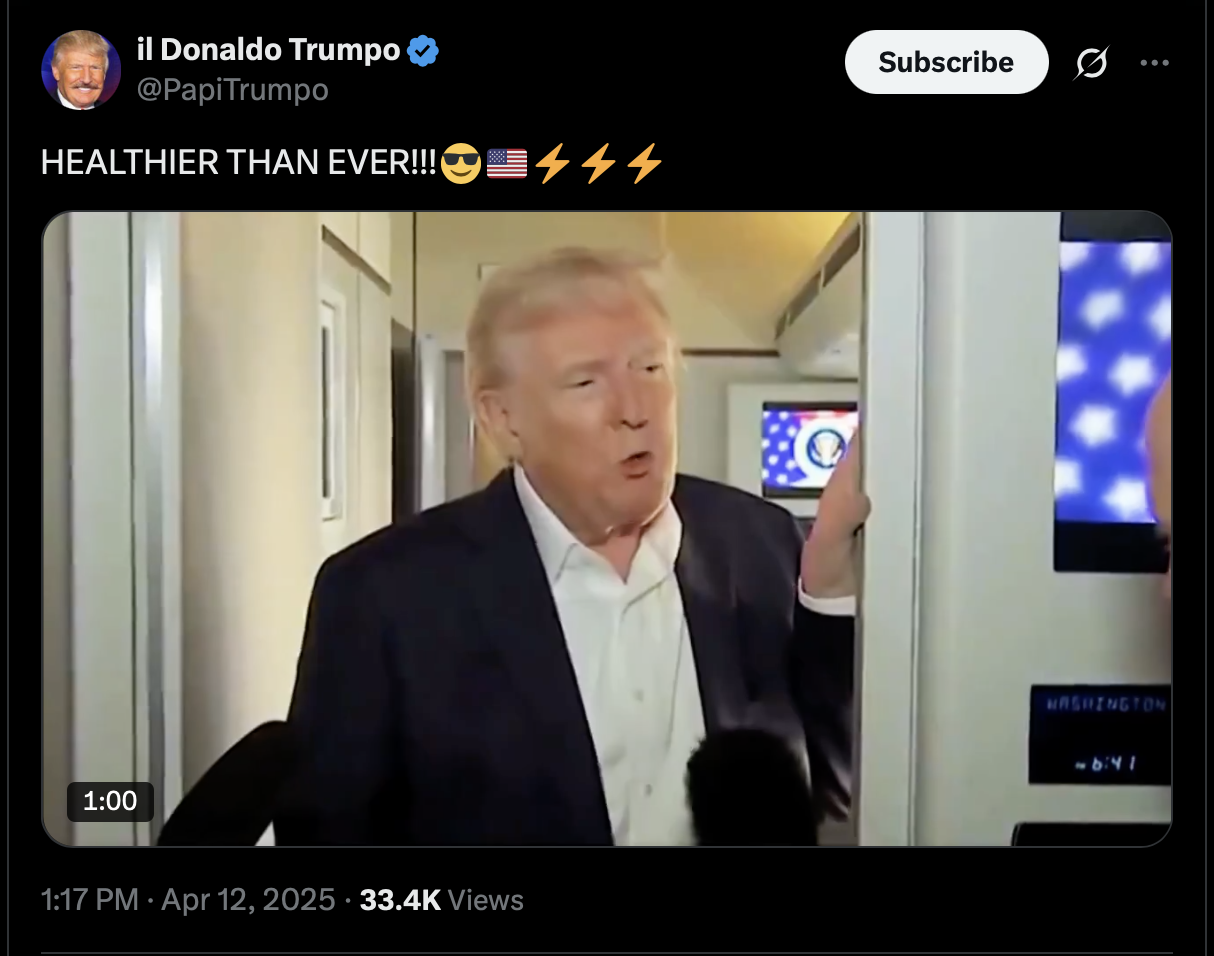Play the video on the speaking man
Viewport: 1214px width, 956px height.
(606, 529)
